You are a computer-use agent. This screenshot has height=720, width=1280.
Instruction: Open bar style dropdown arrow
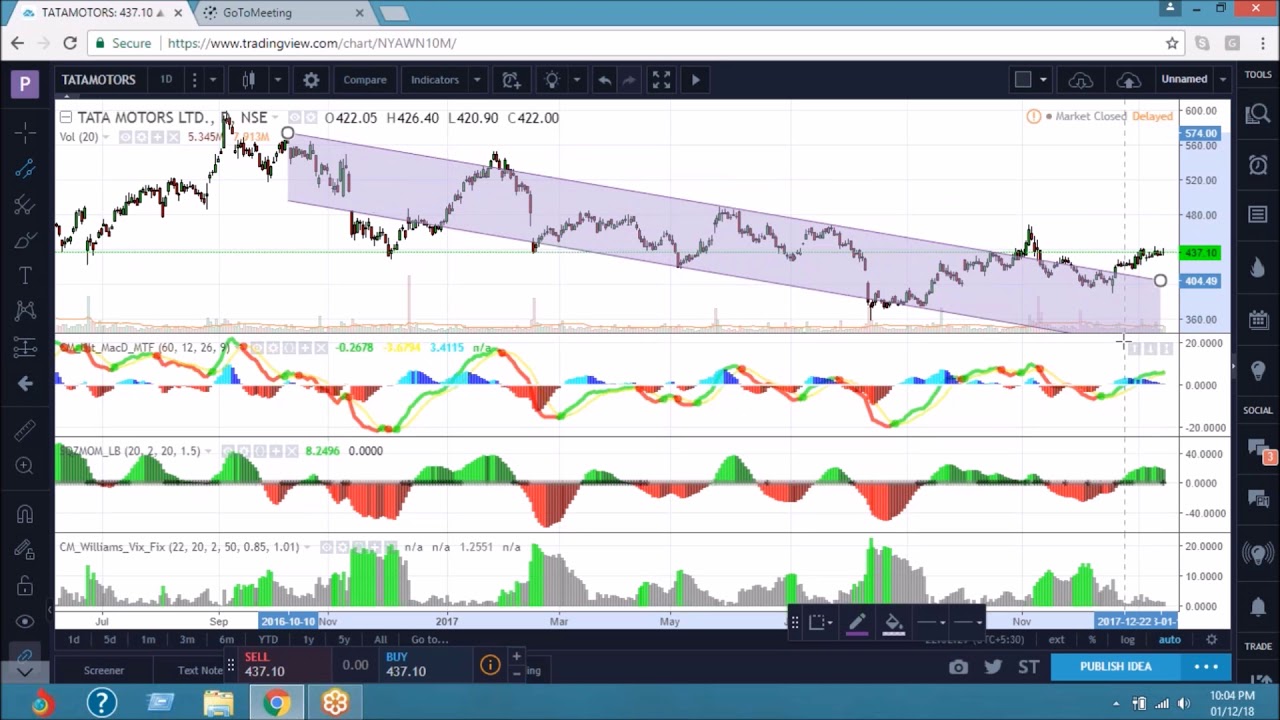click(277, 80)
